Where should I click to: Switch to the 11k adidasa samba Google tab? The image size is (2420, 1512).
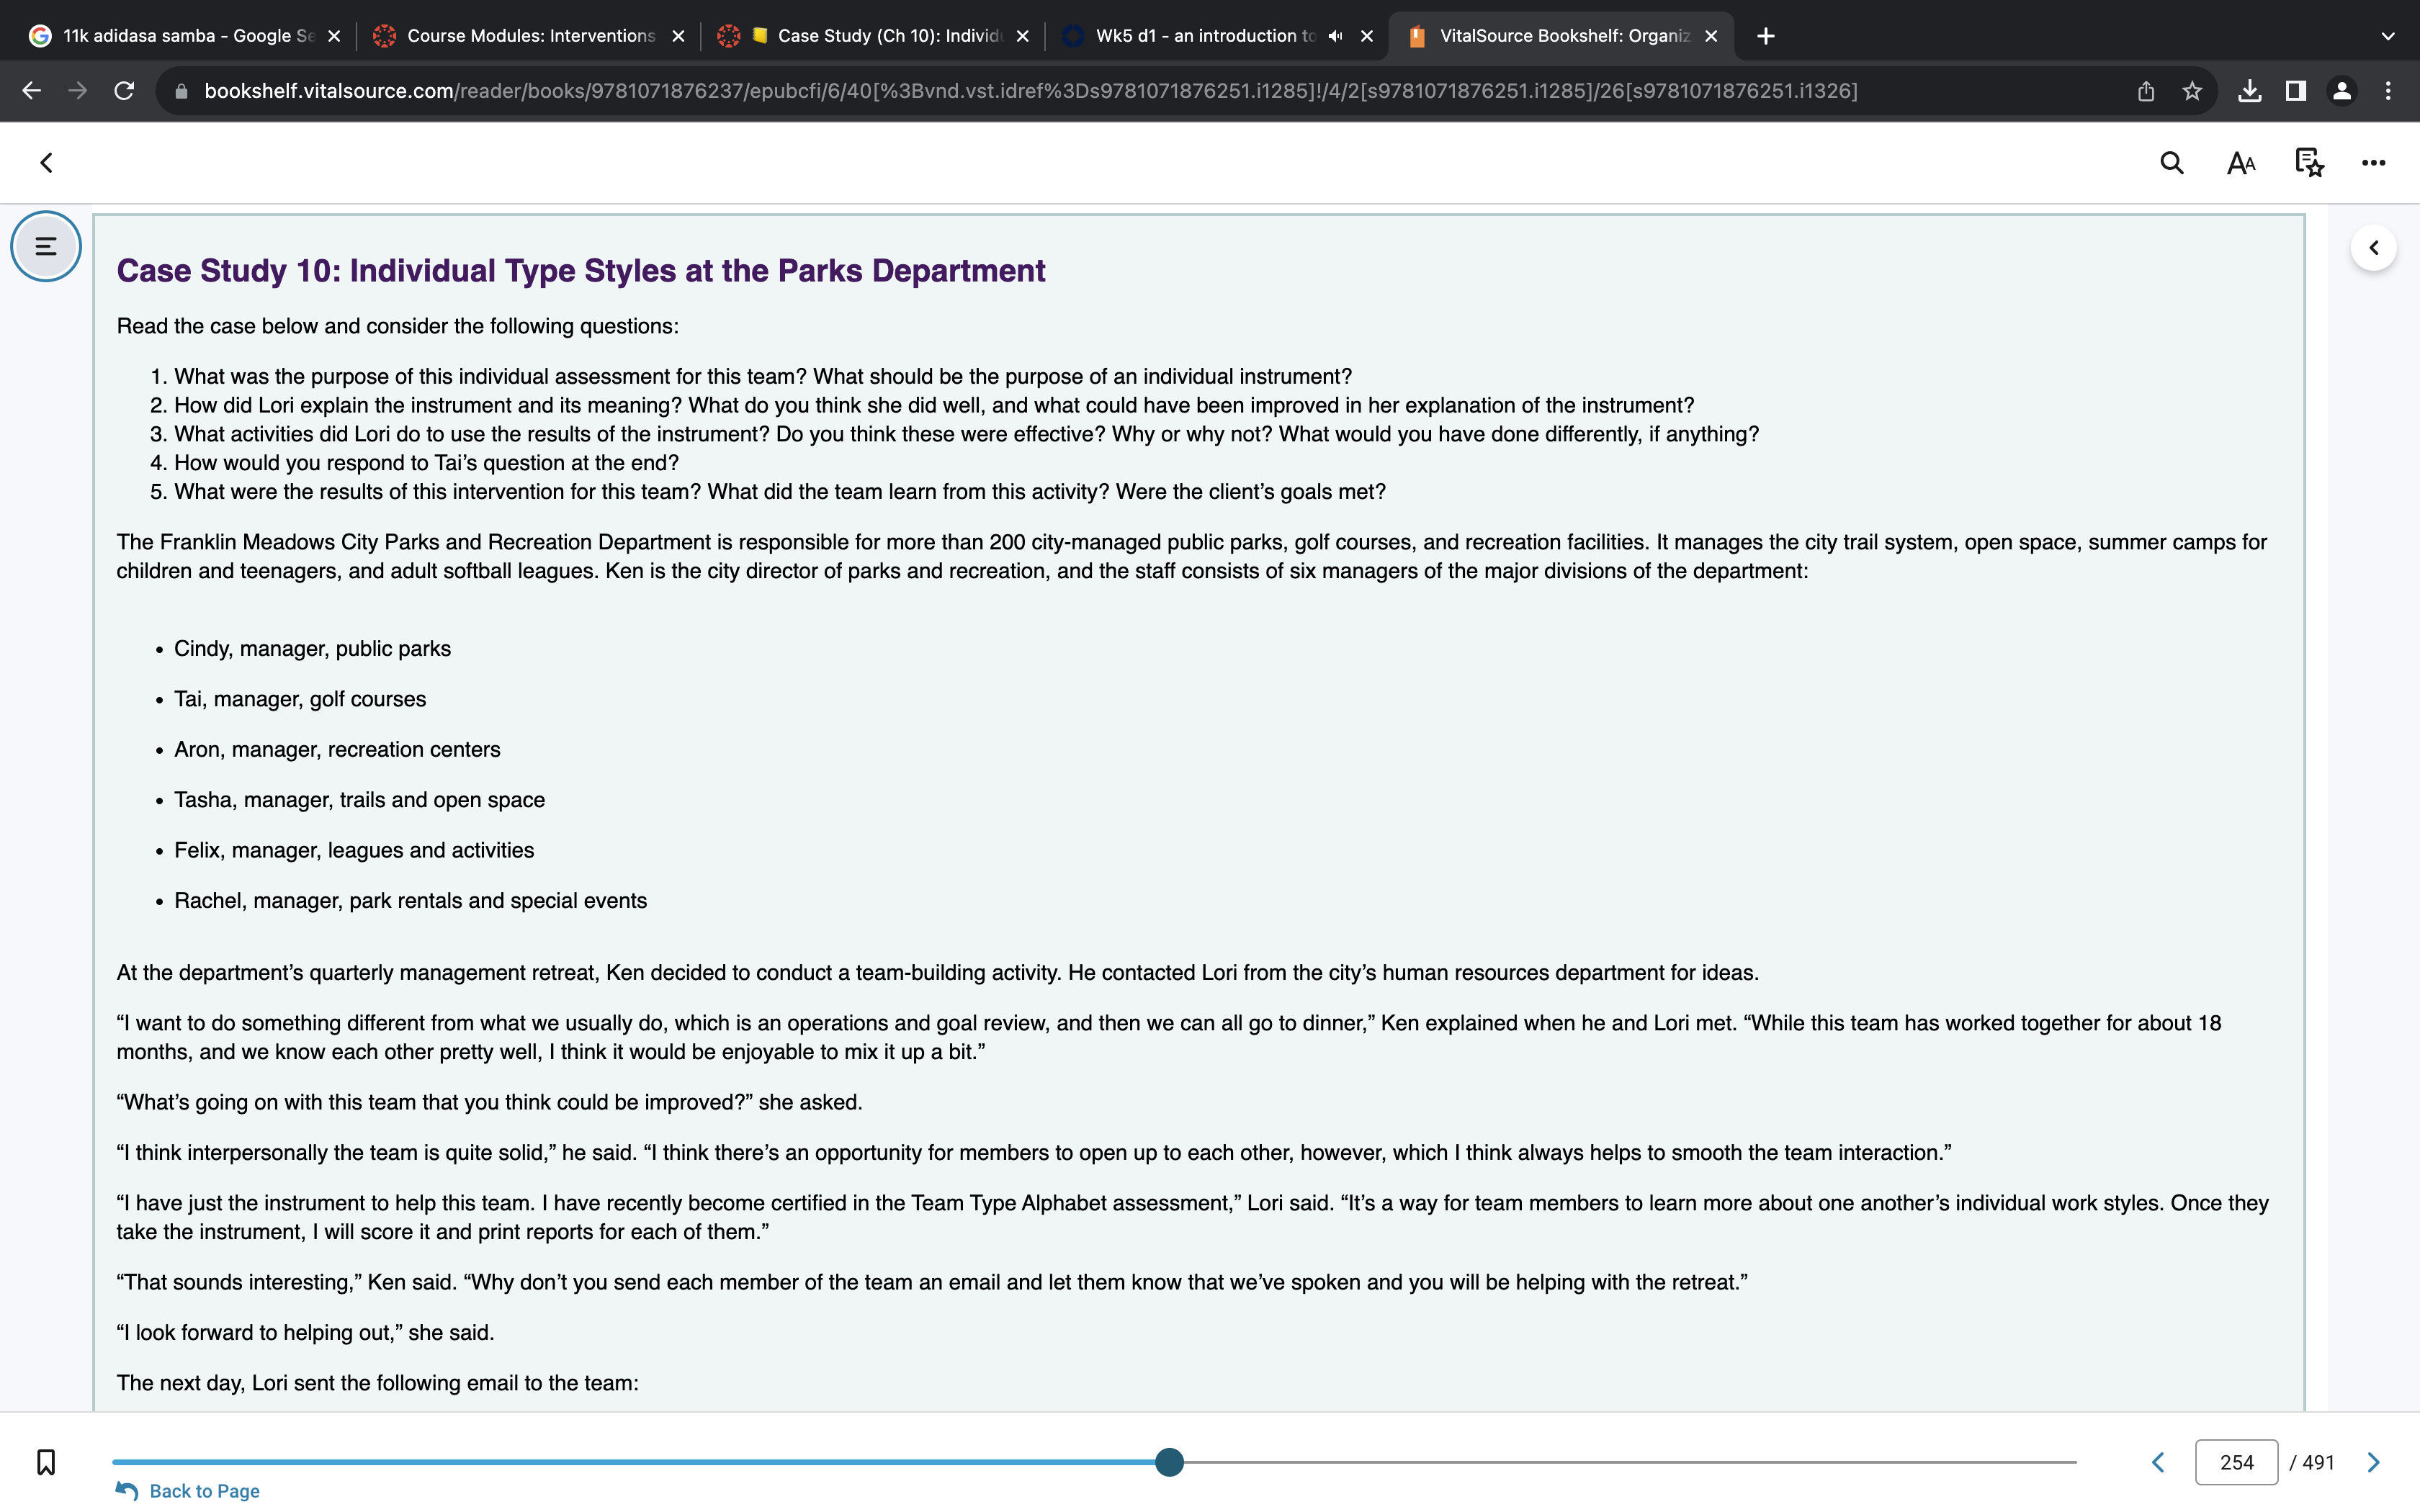(185, 36)
